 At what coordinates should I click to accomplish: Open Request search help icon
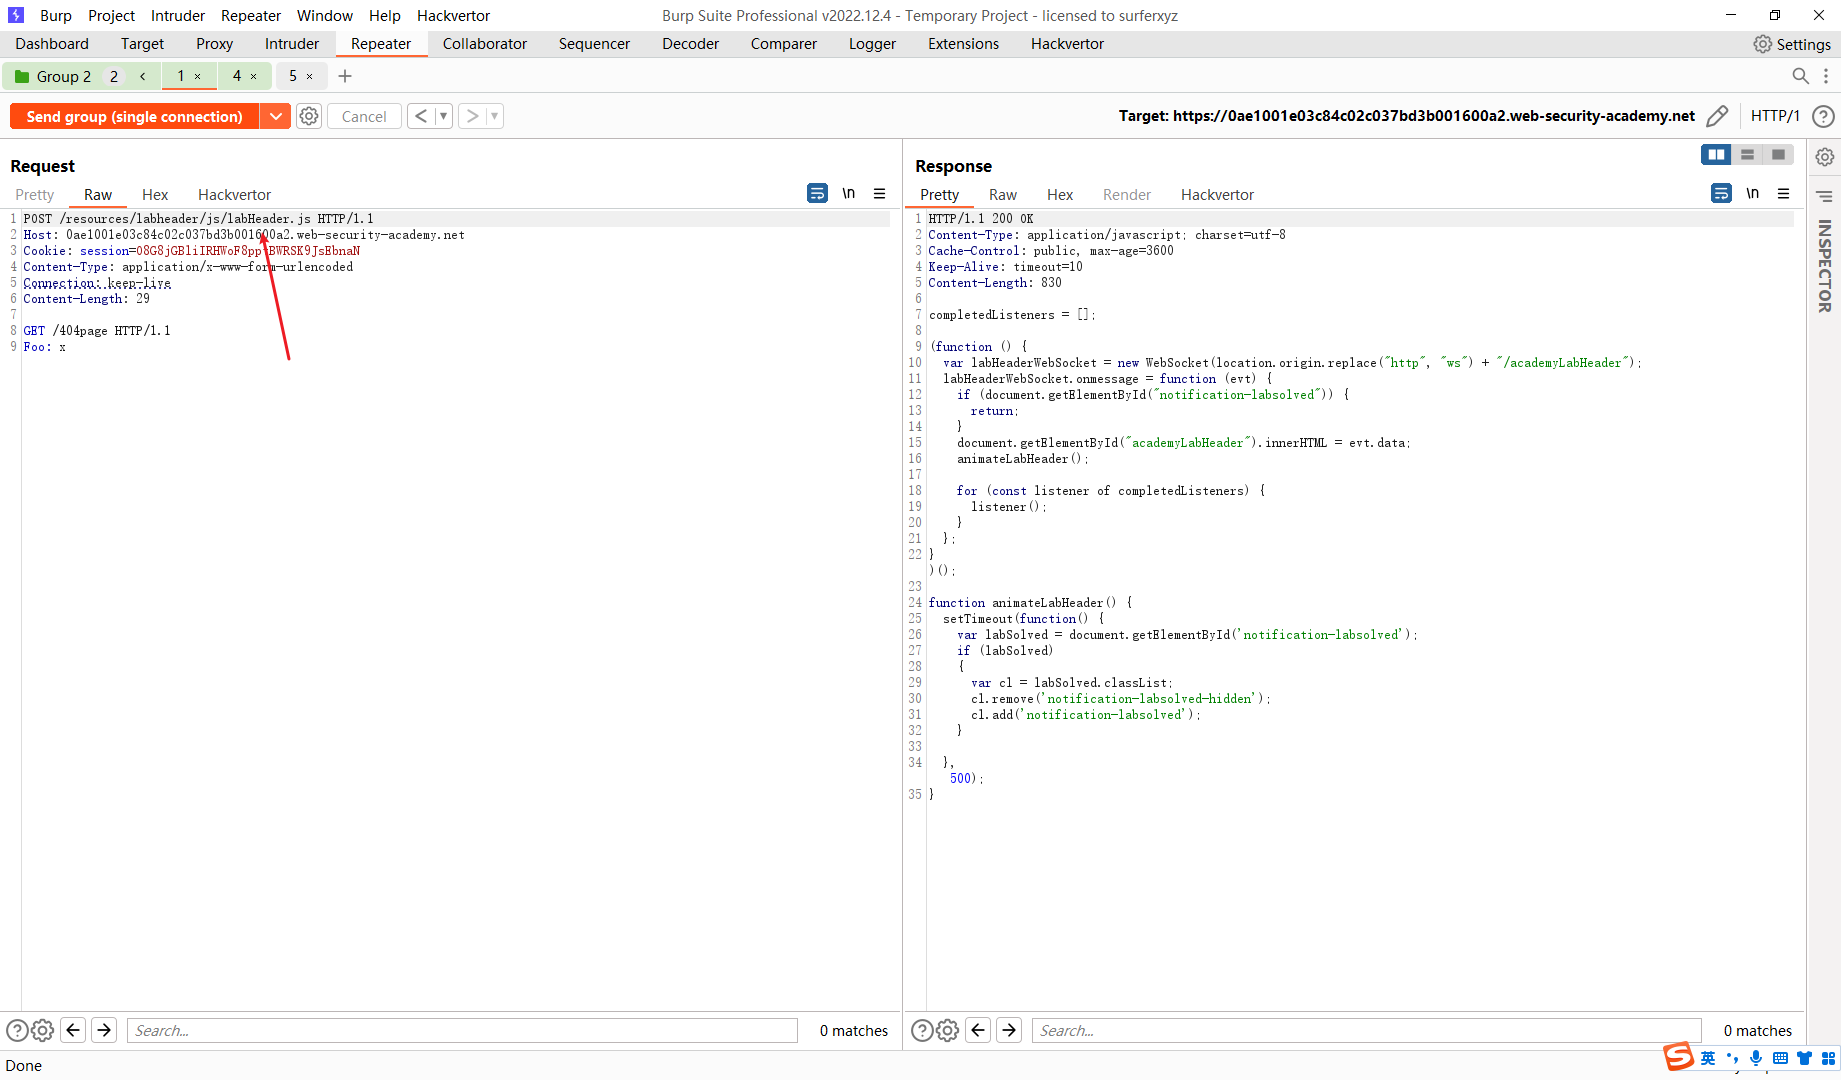(17, 1030)
